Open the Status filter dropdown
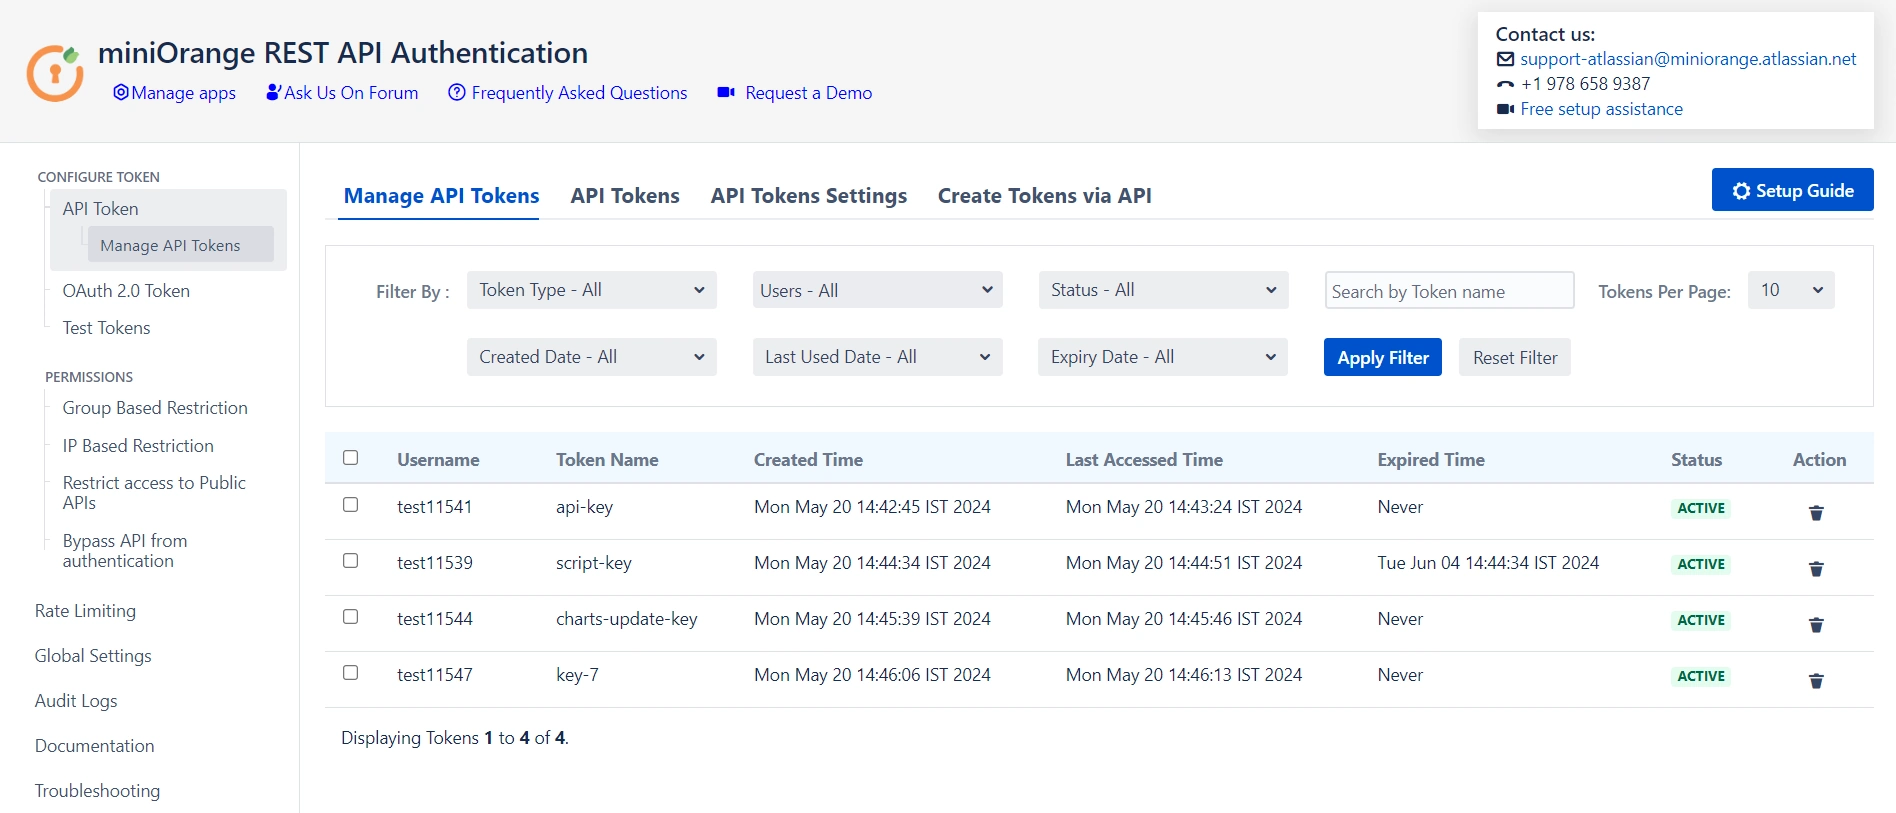Image resolution: width=1896 pixels, height=813 pixels. [1163, 290]
